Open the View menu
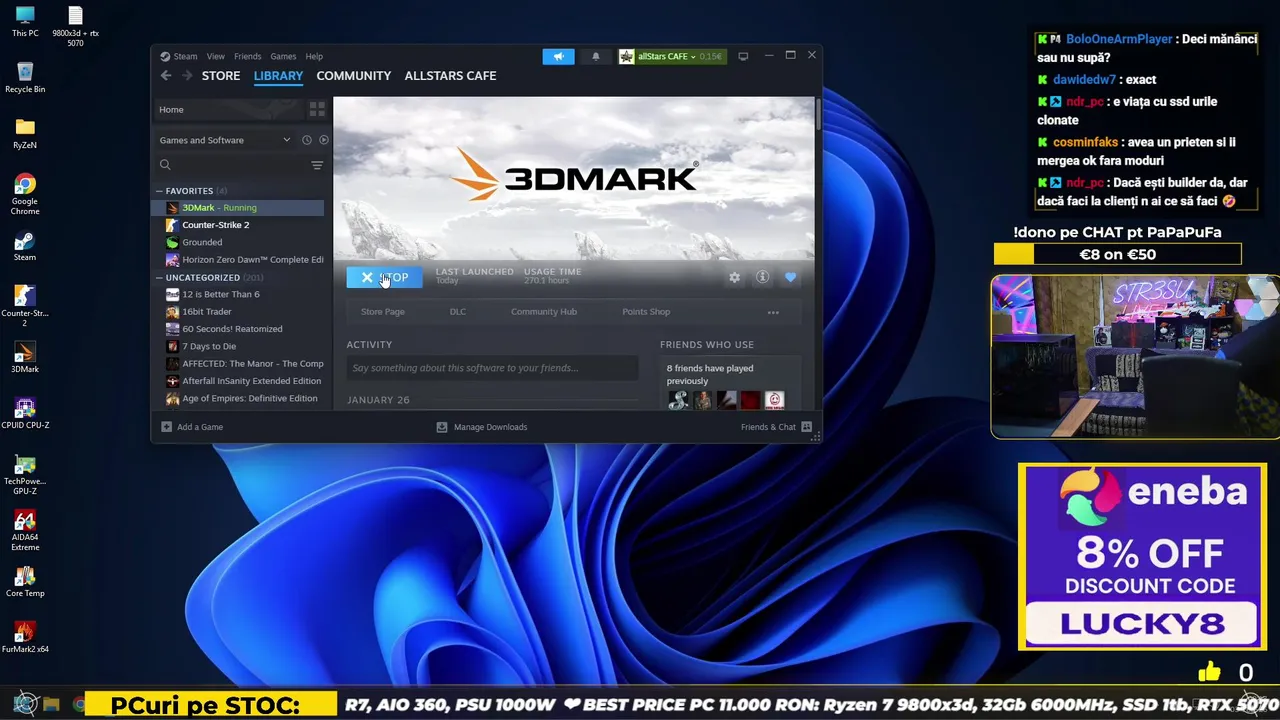The height and width of the screenshot is (720, 1280). [216, 56]
